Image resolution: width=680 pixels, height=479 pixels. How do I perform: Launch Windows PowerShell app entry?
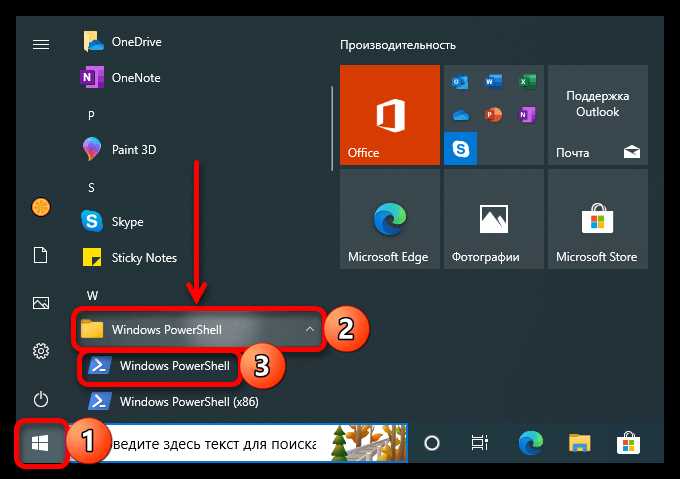pyautogui.click(x=159, y=366)
